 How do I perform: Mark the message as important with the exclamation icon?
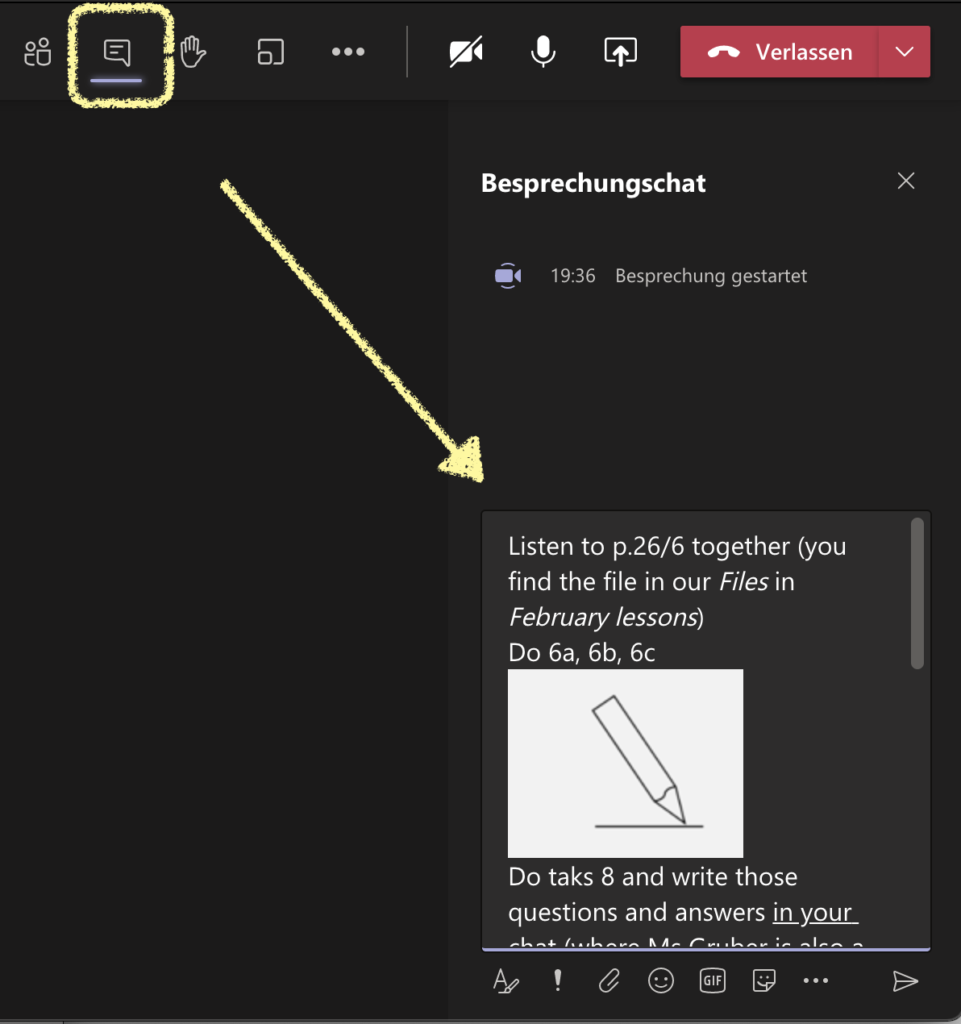(557, 980)
